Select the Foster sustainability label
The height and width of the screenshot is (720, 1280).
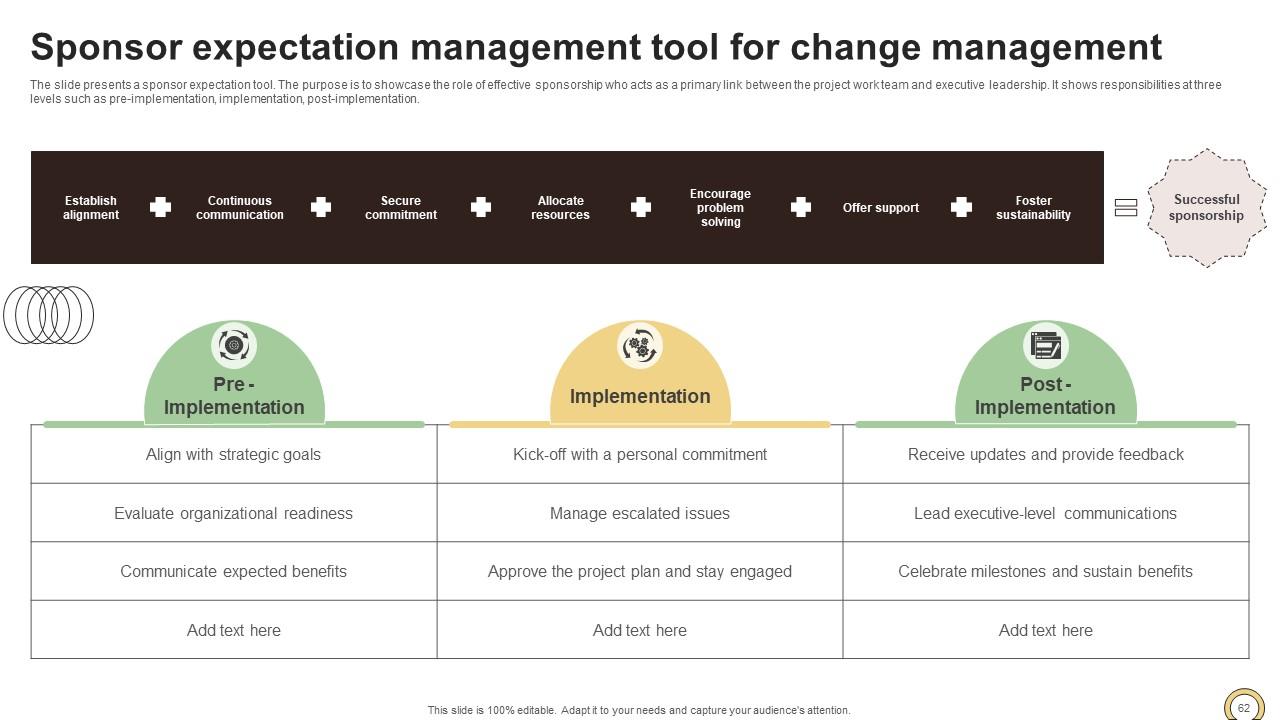pyautogui.click(x=1033, y=208)
